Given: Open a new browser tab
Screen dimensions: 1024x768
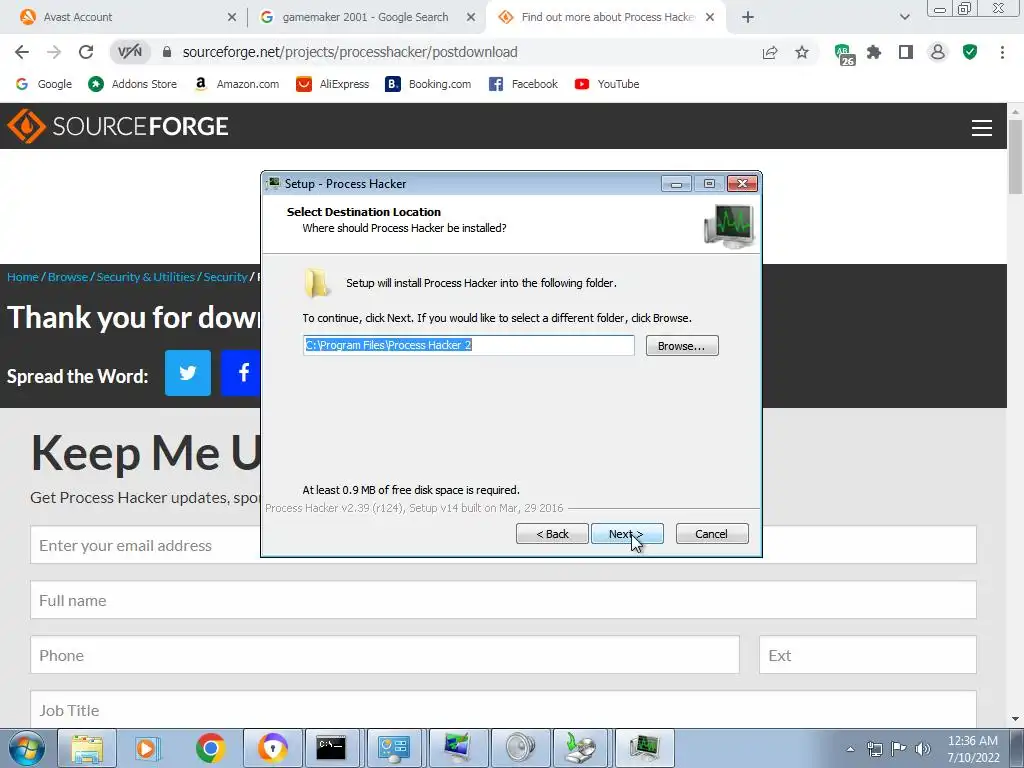Looking at the screenshot, I should coord(748,18).
